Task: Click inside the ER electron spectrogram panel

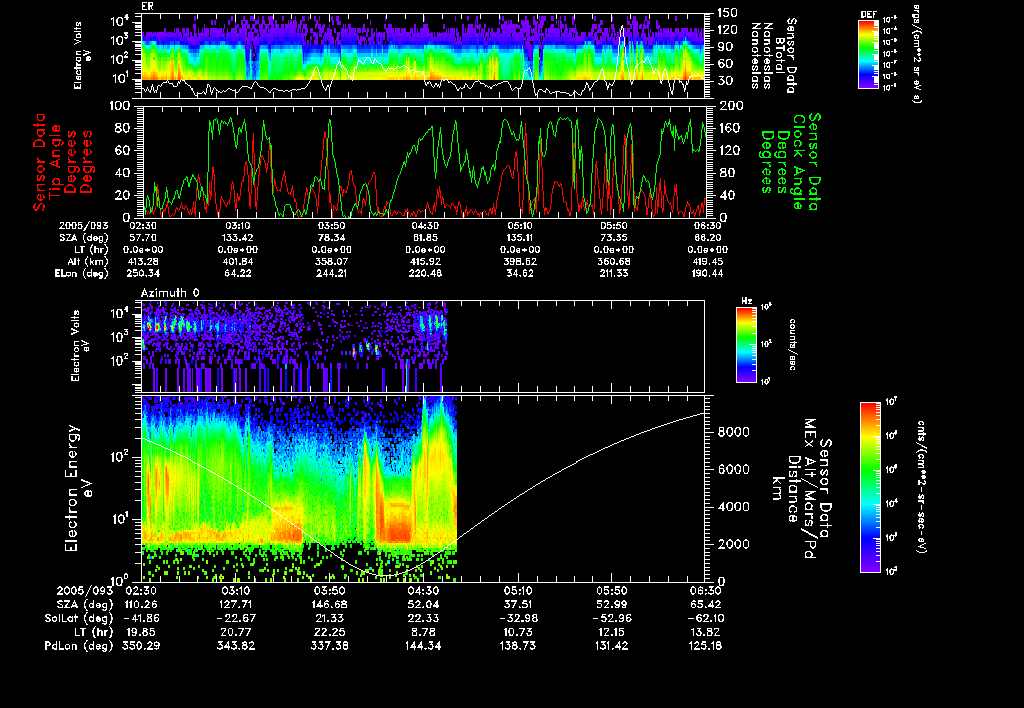Action: point(423,56)
